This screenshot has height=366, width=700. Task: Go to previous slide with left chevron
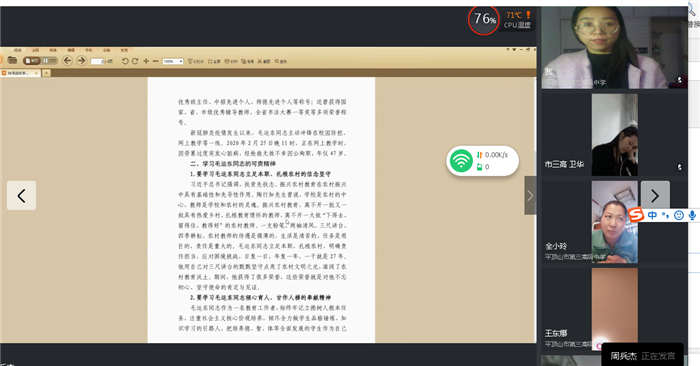[21, 195]
